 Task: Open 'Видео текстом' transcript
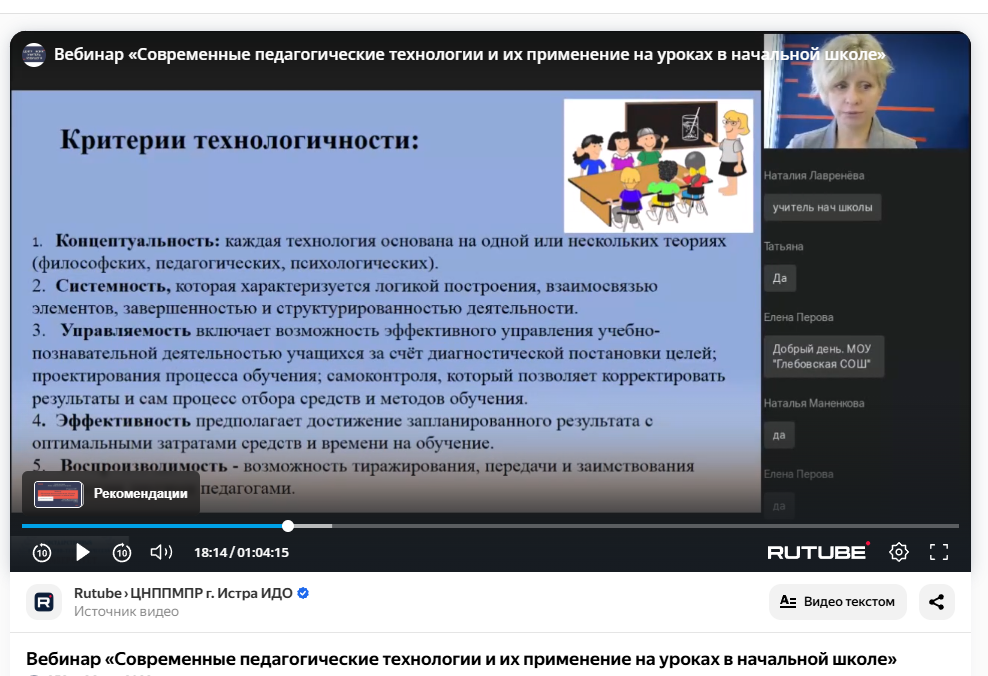837,602
